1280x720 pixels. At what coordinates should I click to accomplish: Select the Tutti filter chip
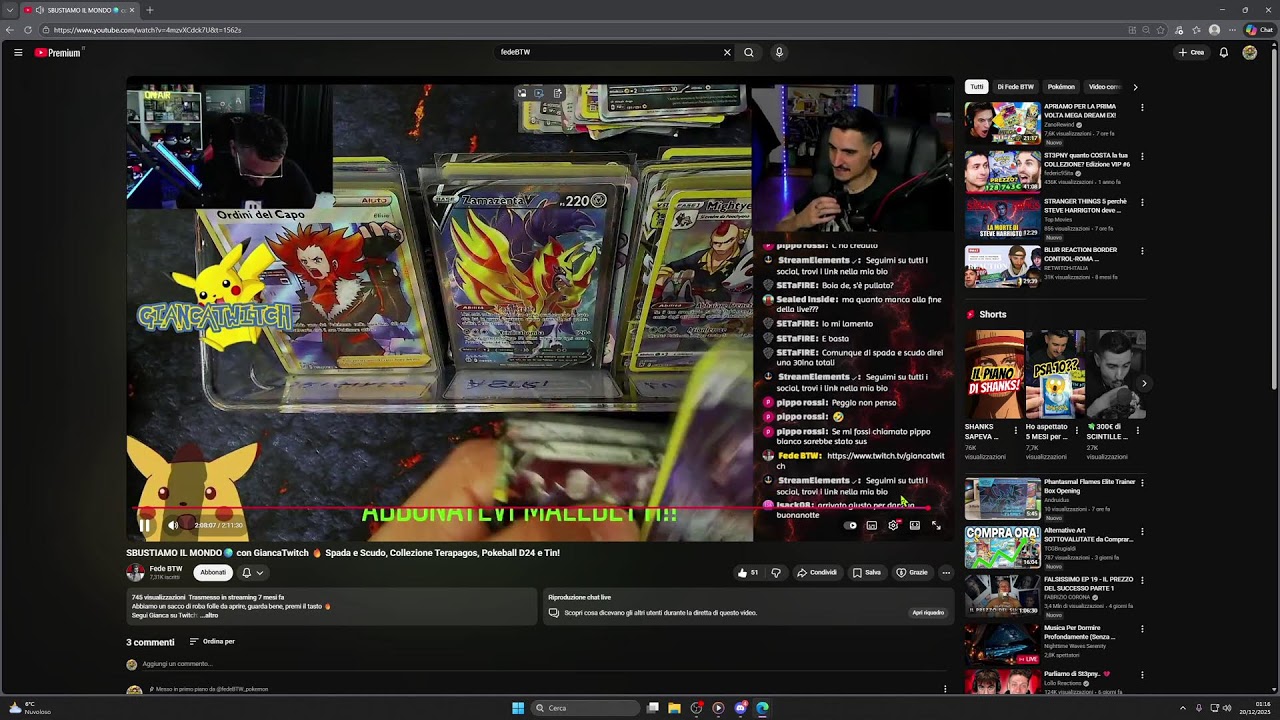(977, 87)
